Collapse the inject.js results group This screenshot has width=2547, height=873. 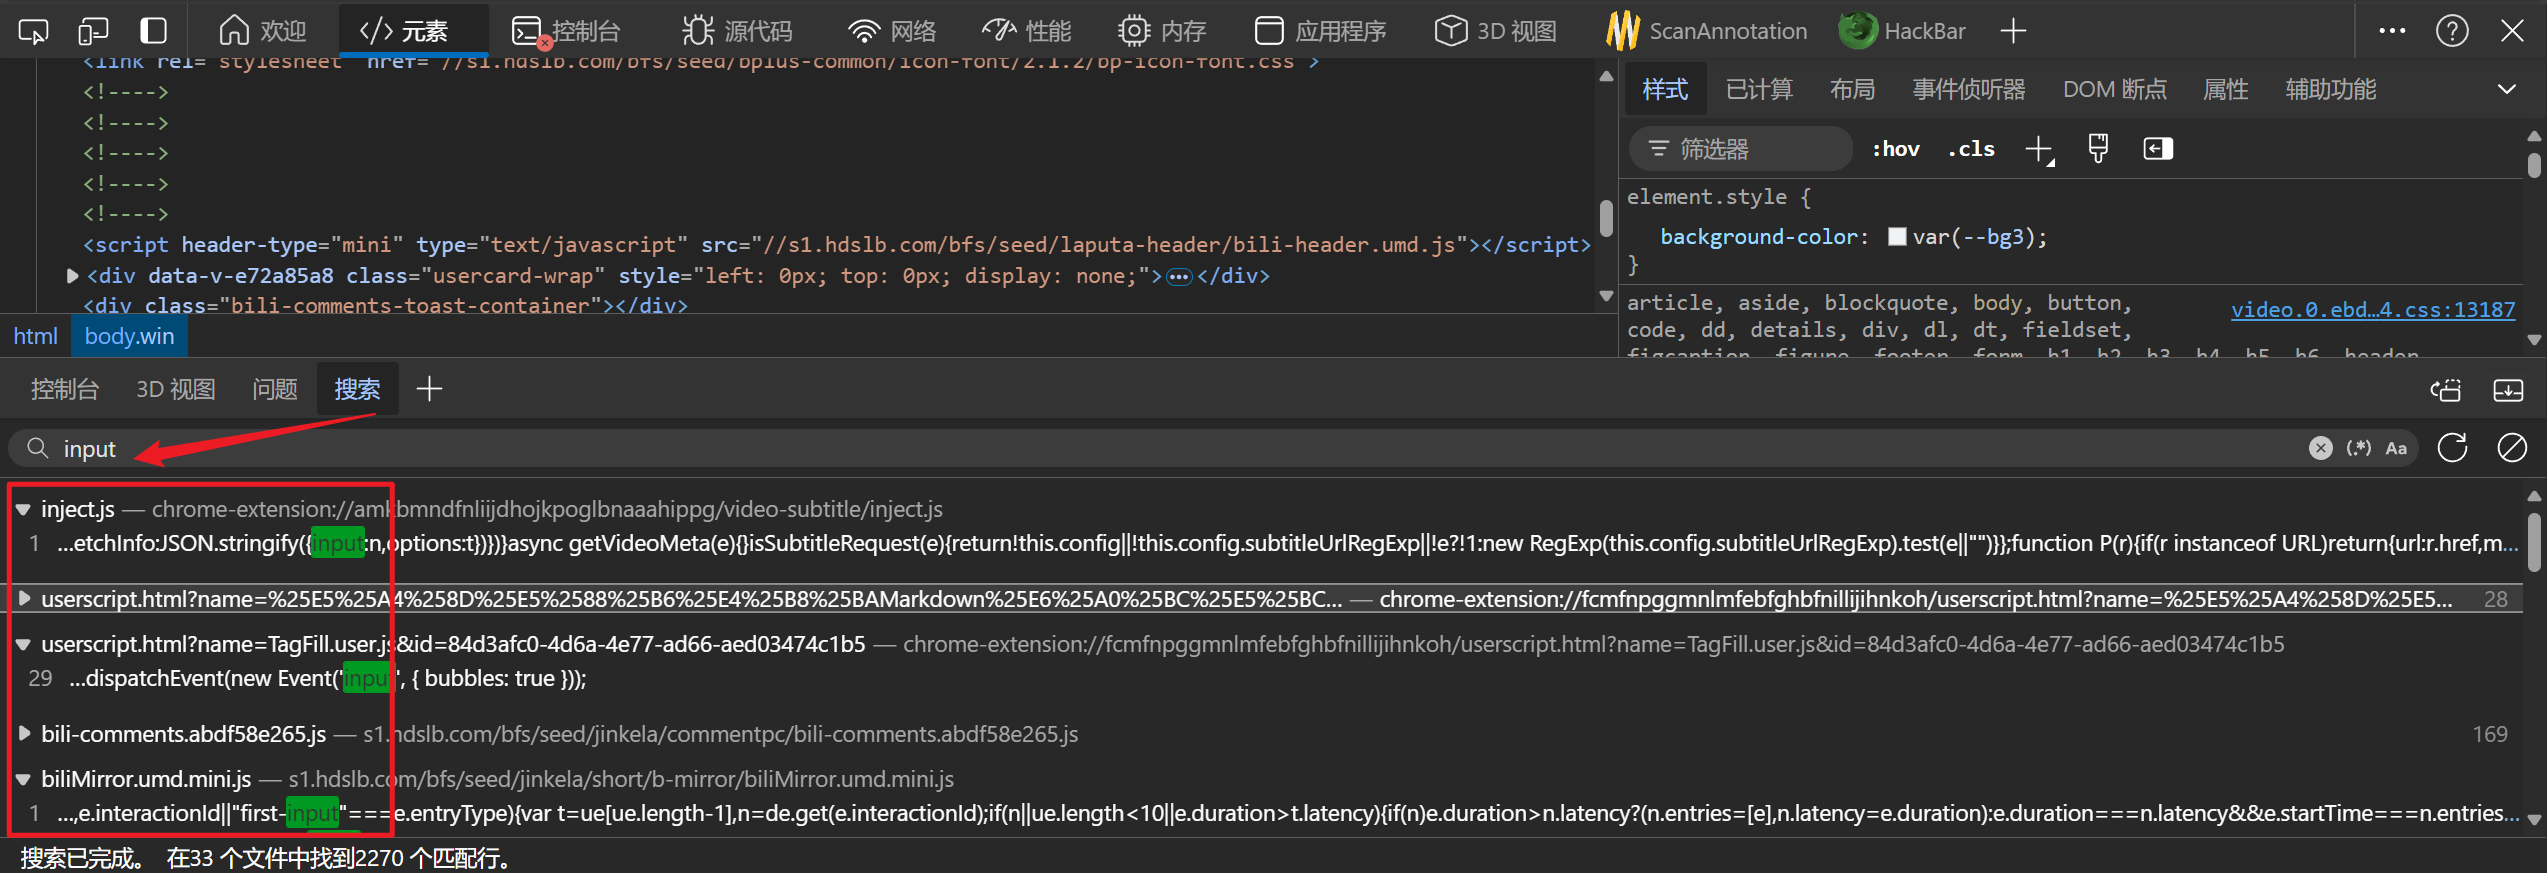tap(22, 510)
